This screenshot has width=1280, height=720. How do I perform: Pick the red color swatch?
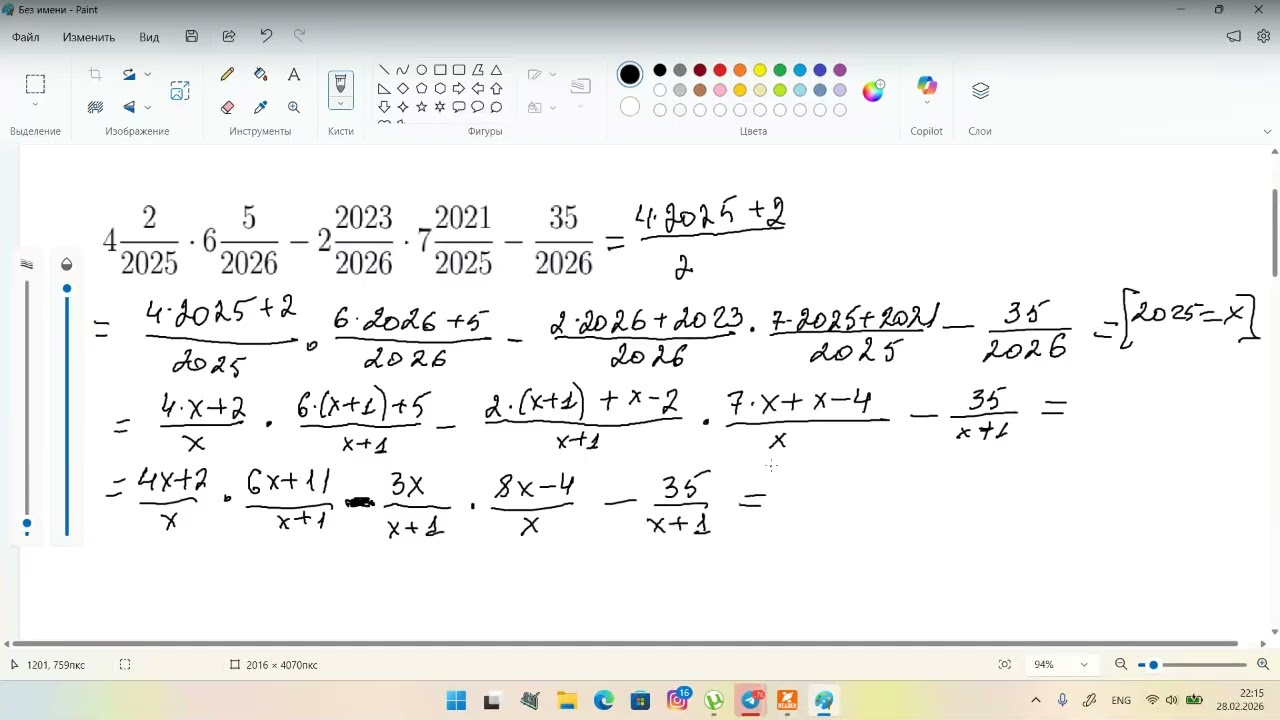point(720,70)
